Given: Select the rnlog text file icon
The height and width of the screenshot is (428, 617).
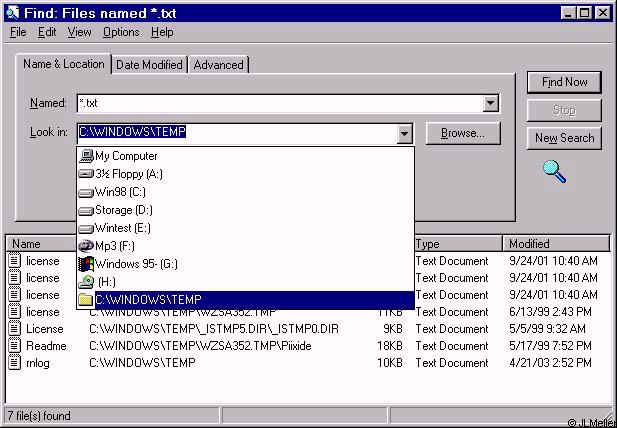Looking at the screenshot, I should point(15,362).
